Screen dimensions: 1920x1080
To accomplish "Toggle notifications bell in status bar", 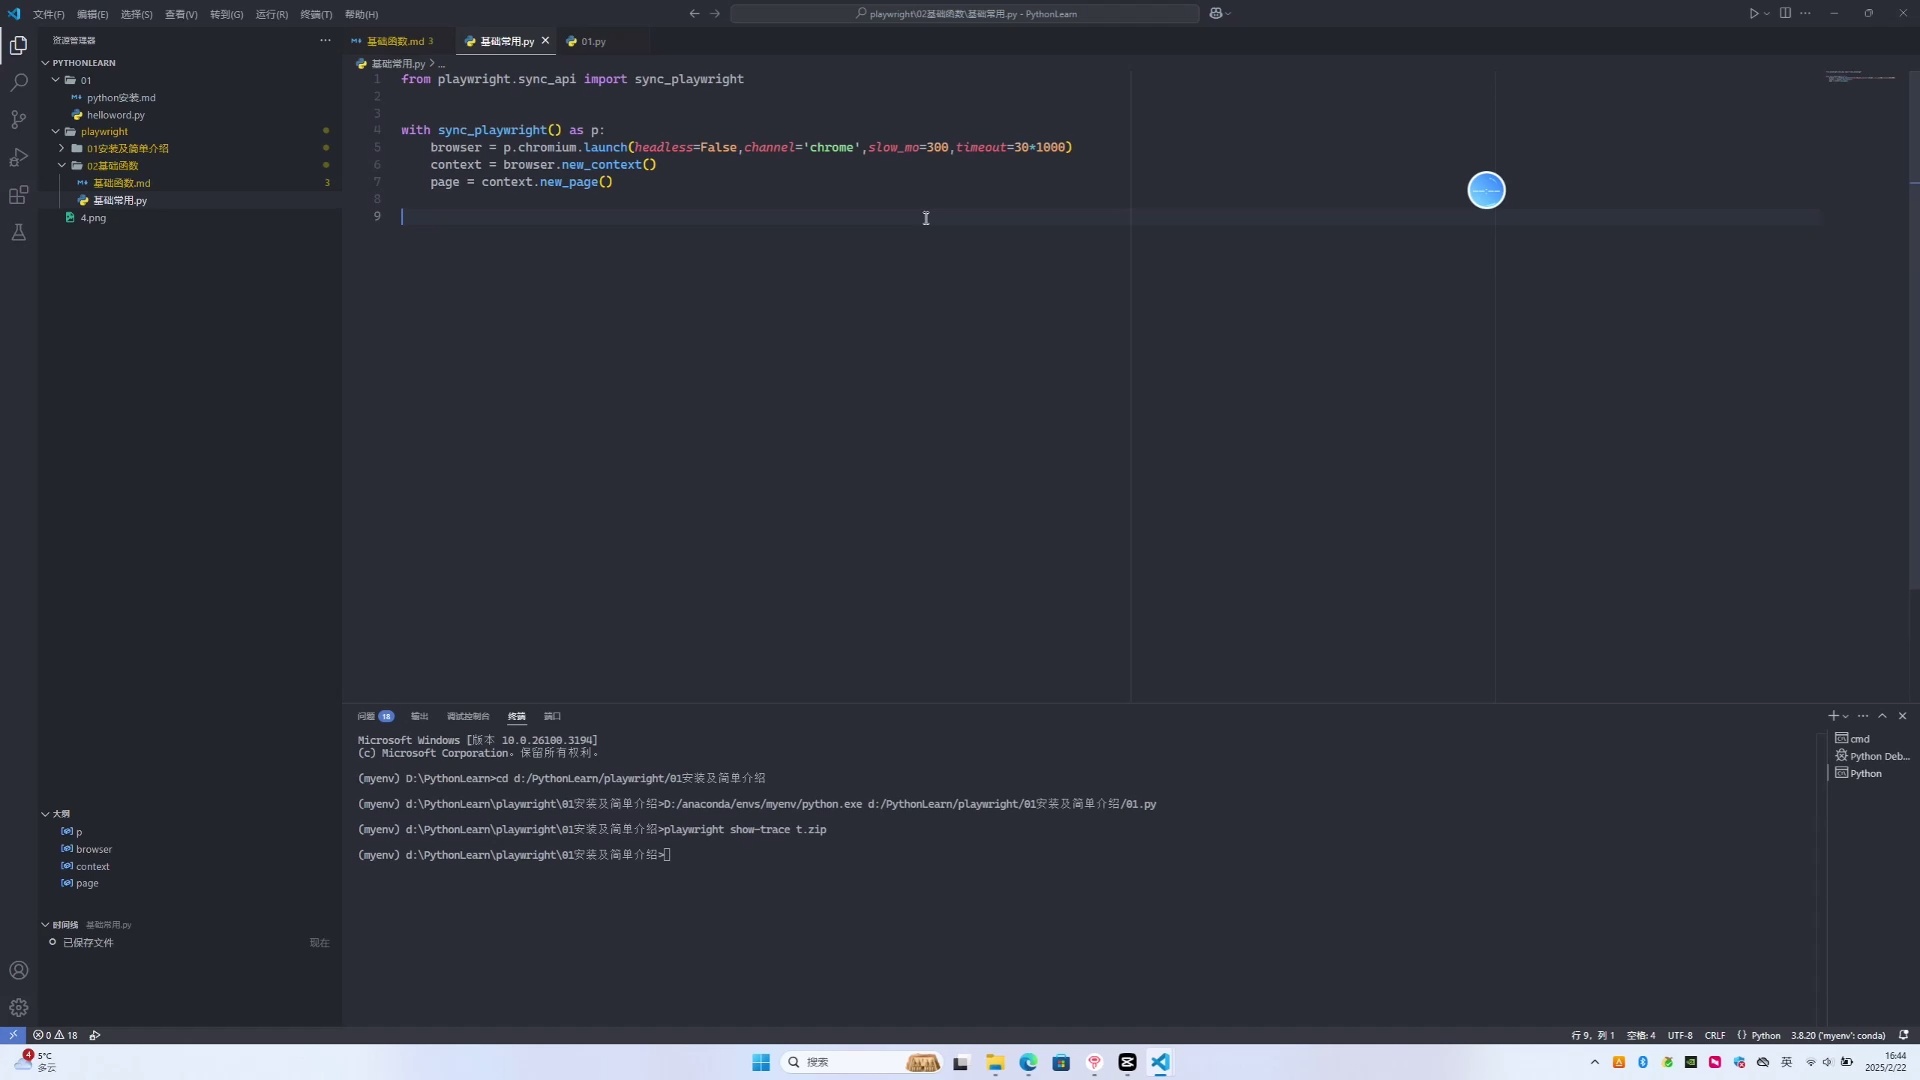I will [1903, 1035].
